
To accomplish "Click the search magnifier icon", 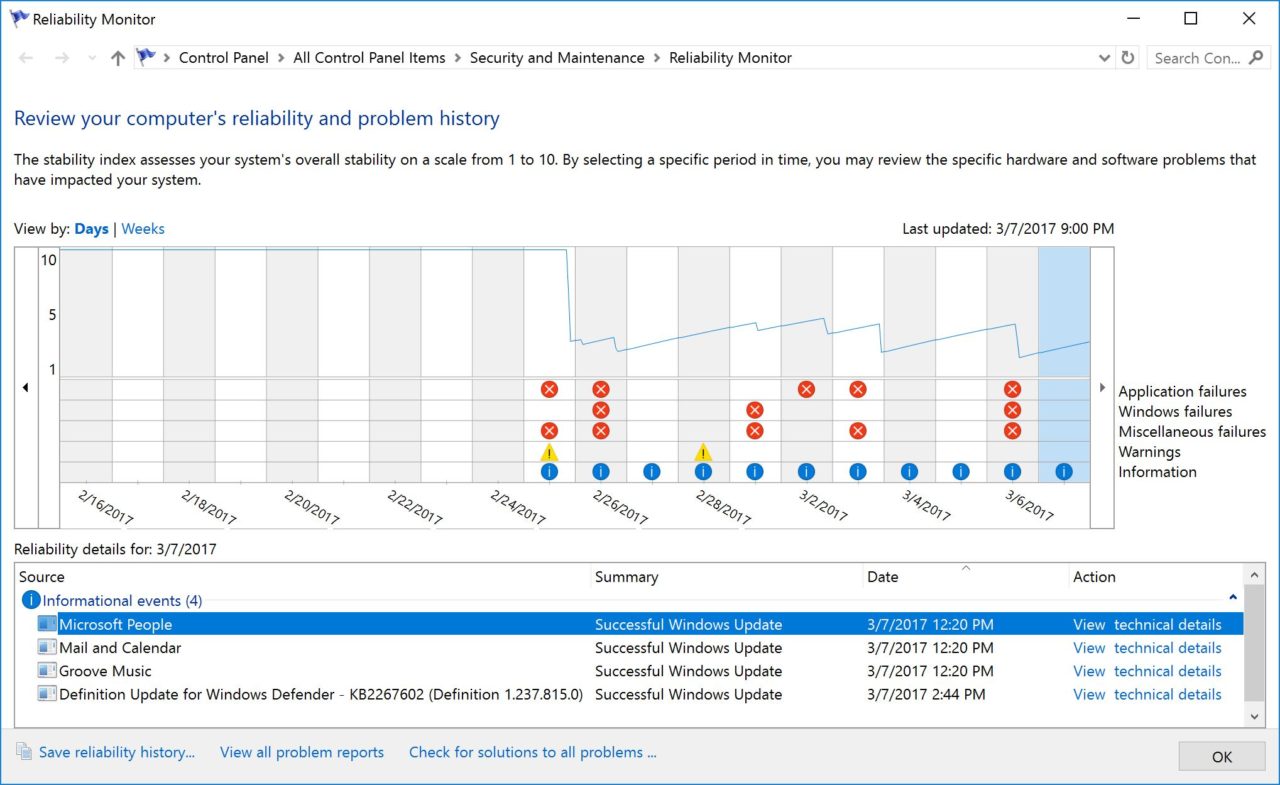I will click(x=1256, y=58).
